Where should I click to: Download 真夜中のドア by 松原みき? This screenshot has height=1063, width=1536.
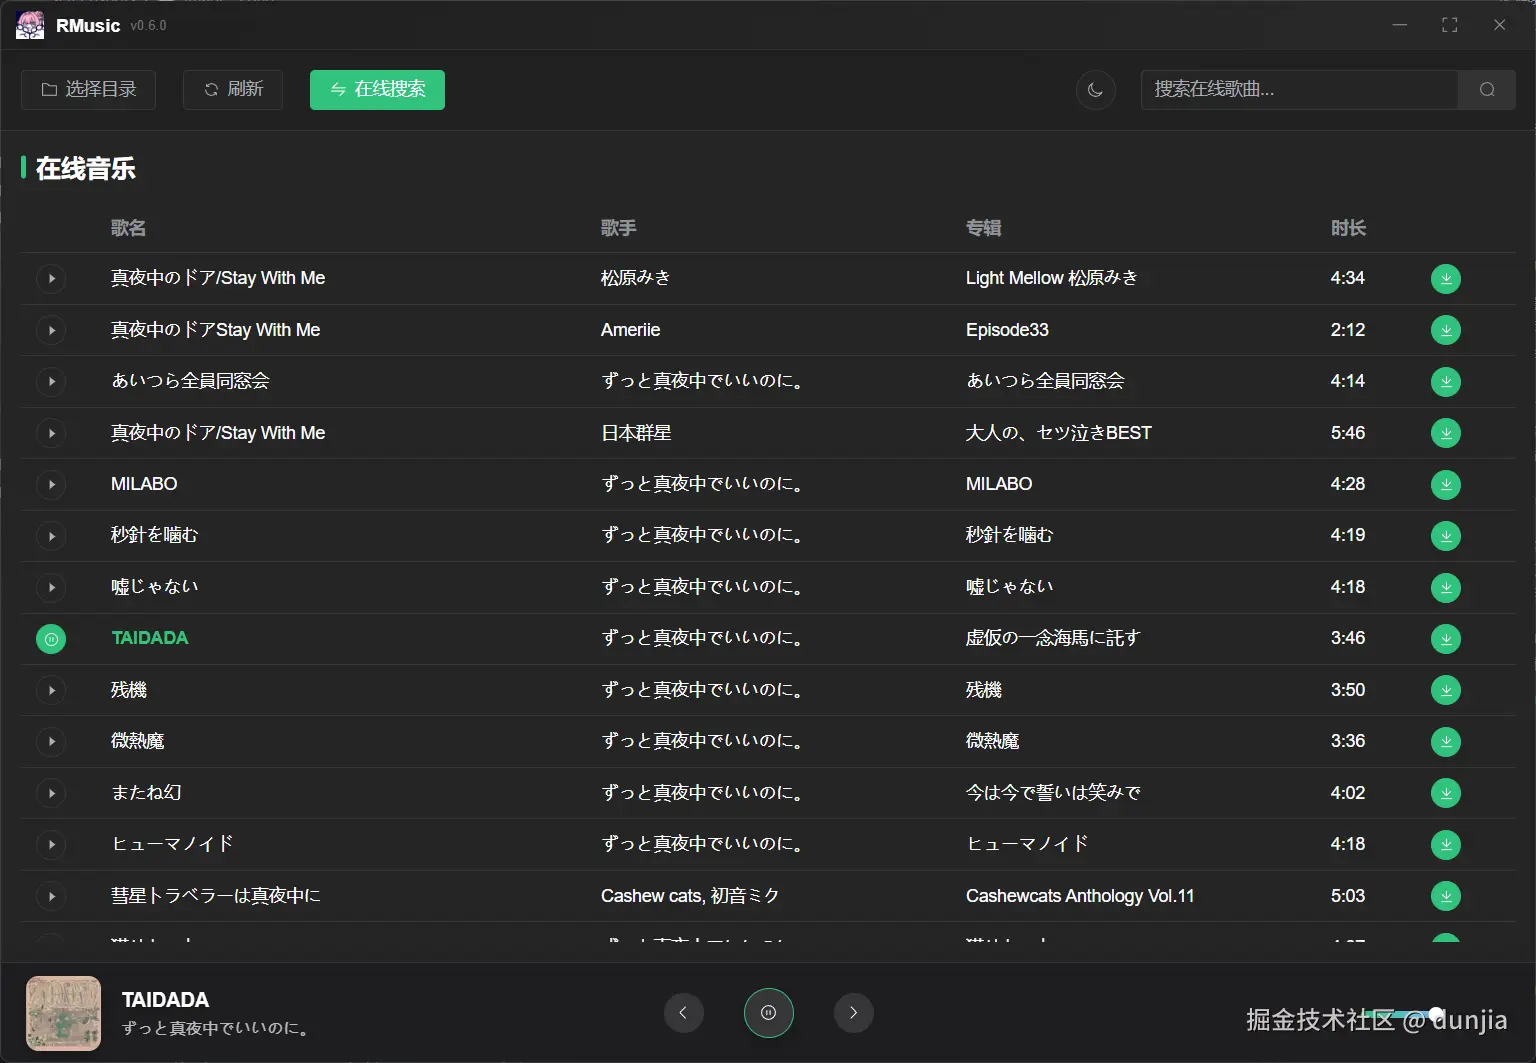click(1445, 278)
